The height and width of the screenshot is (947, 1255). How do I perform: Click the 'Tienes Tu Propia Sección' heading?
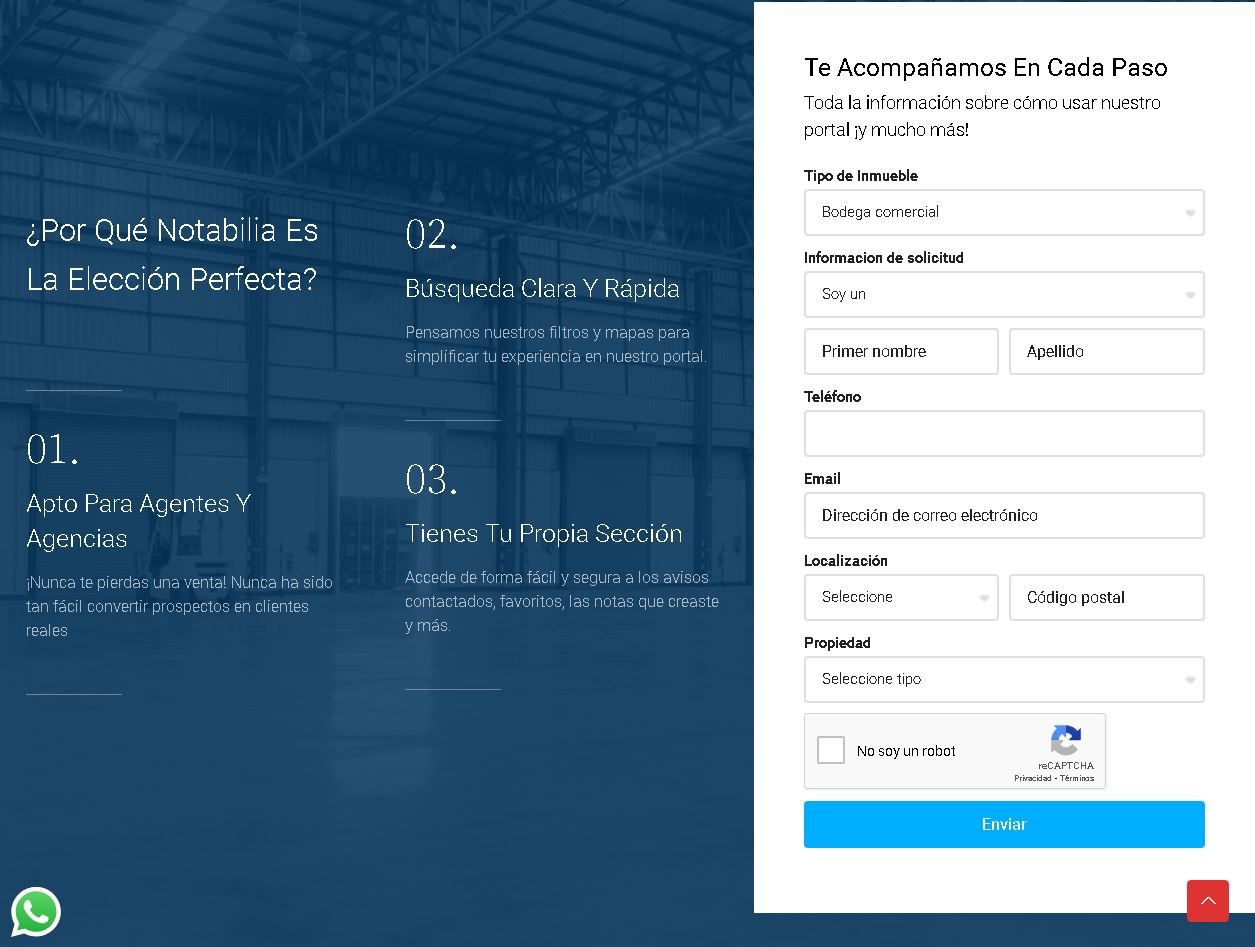(x=544, y=534)
